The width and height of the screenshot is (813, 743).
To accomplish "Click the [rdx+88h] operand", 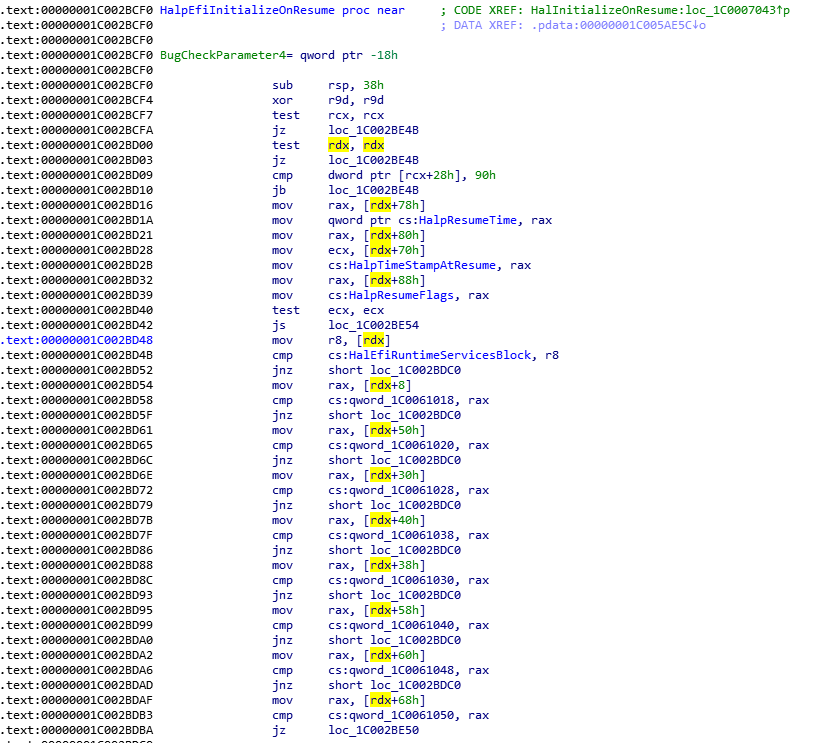I will (x=394, y=281).
